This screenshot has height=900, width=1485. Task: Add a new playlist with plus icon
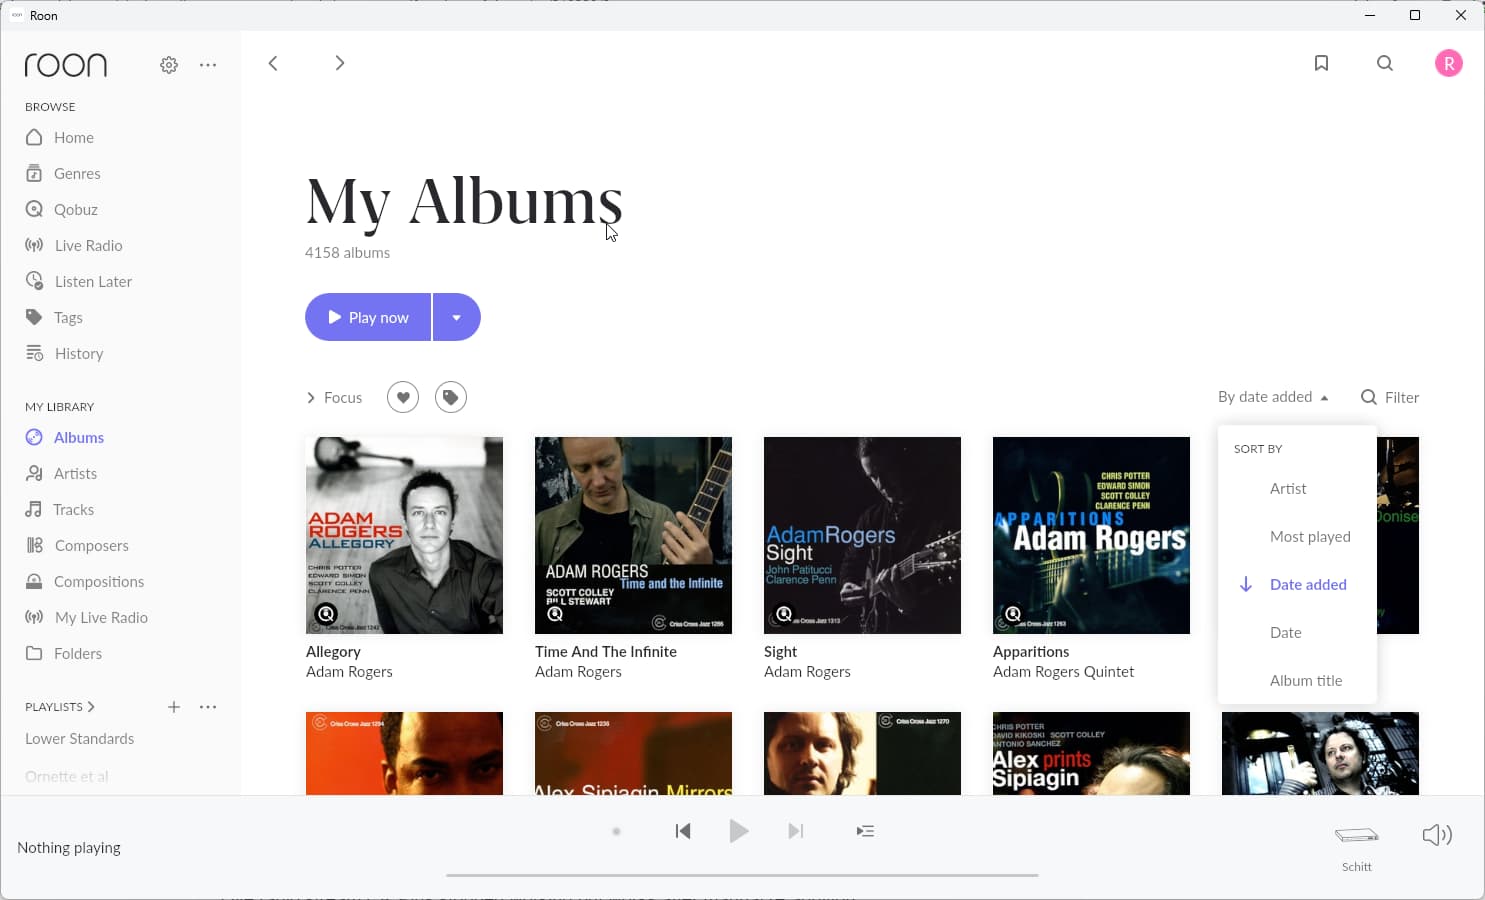[x=174, y=707]
